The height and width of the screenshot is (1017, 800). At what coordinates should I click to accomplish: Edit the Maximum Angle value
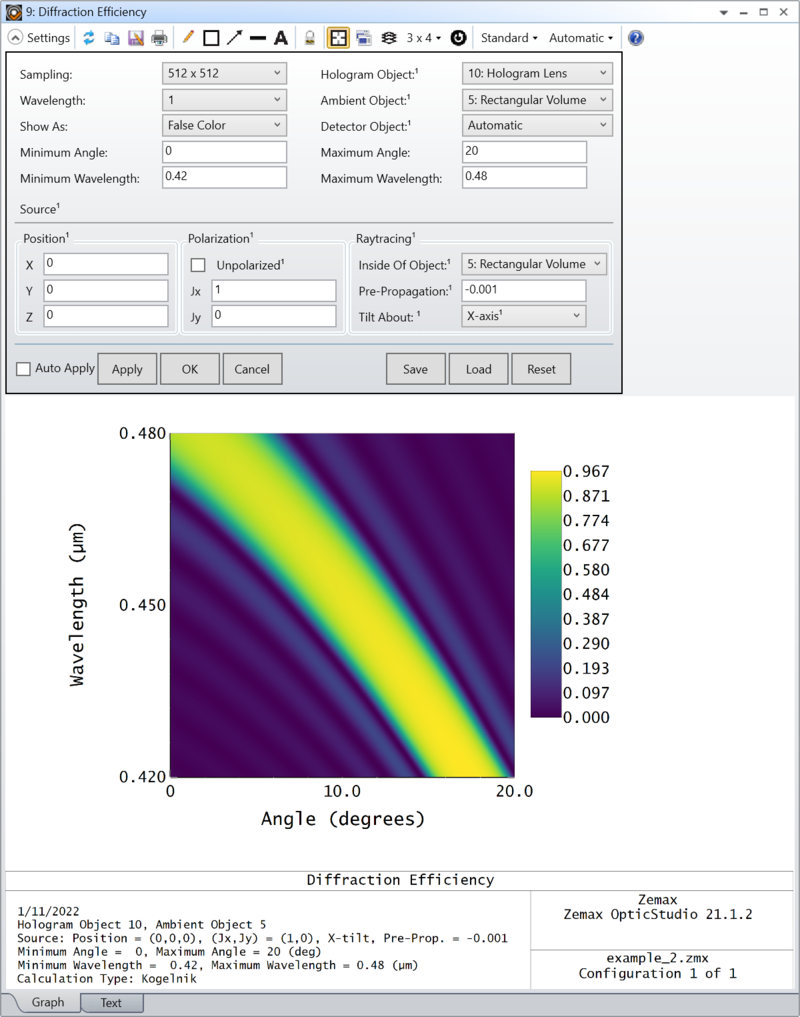[x=524, y=151]
